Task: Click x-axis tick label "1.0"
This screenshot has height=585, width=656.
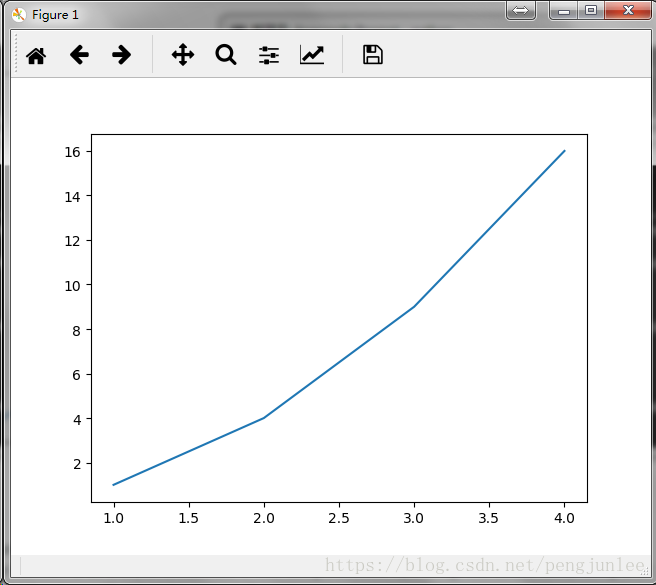Action: pyautogui.click(x=113, y=518)
